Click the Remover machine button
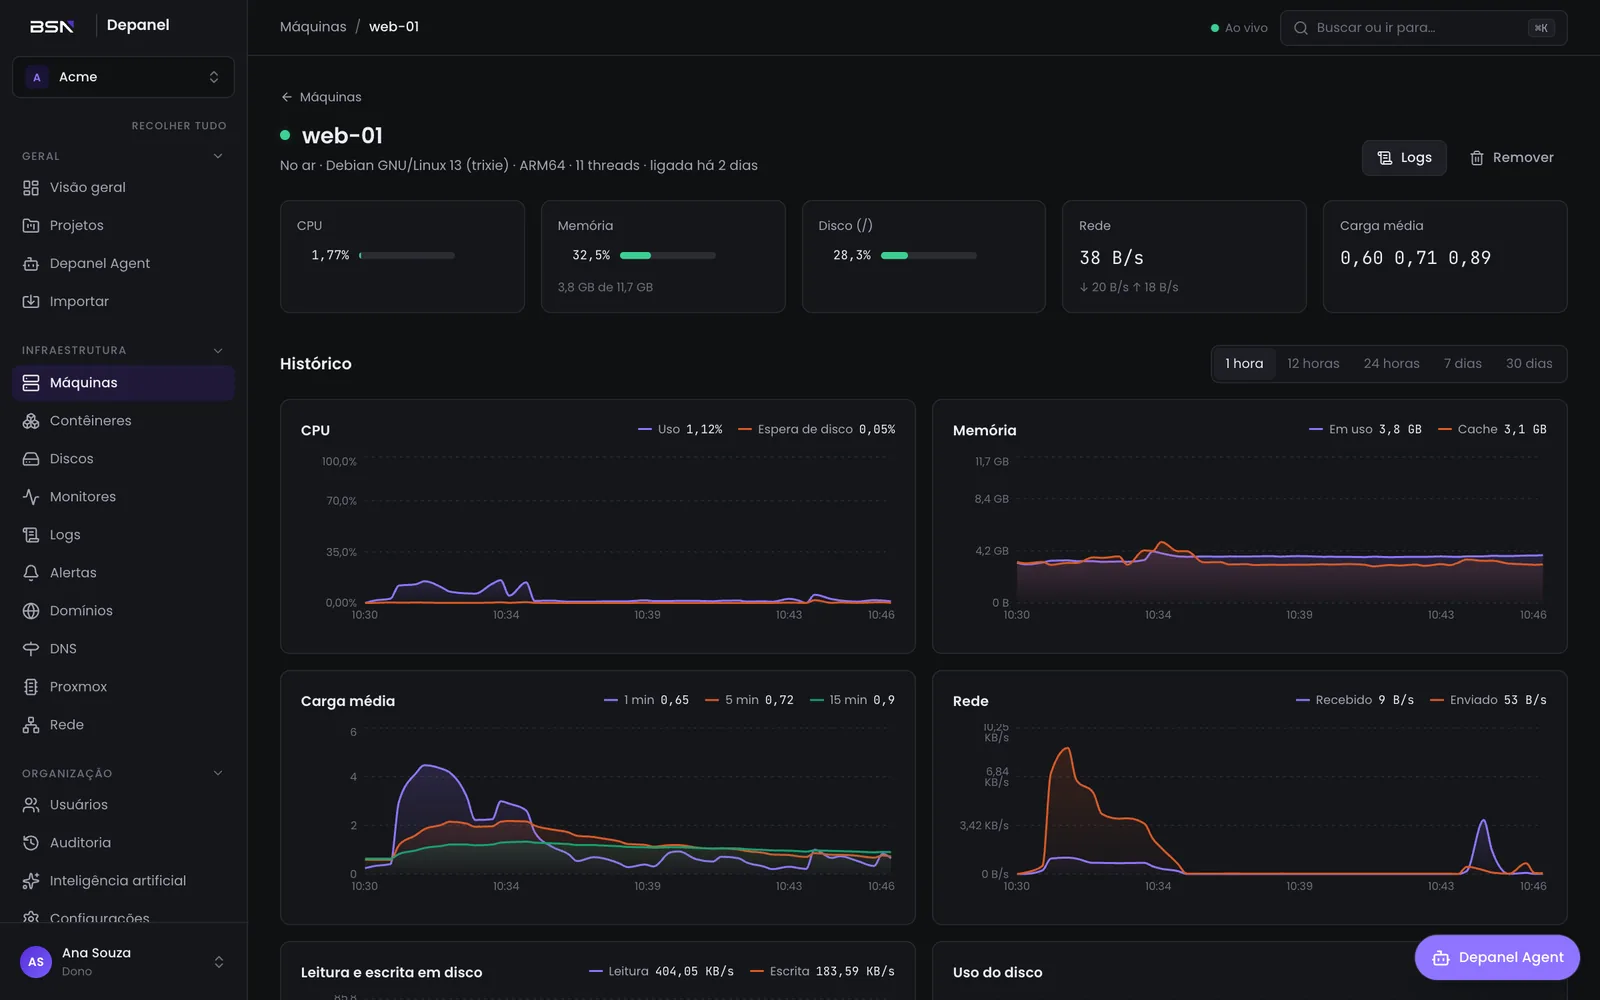This screenshot has width=1600, height=1000. coord(1511,158)
